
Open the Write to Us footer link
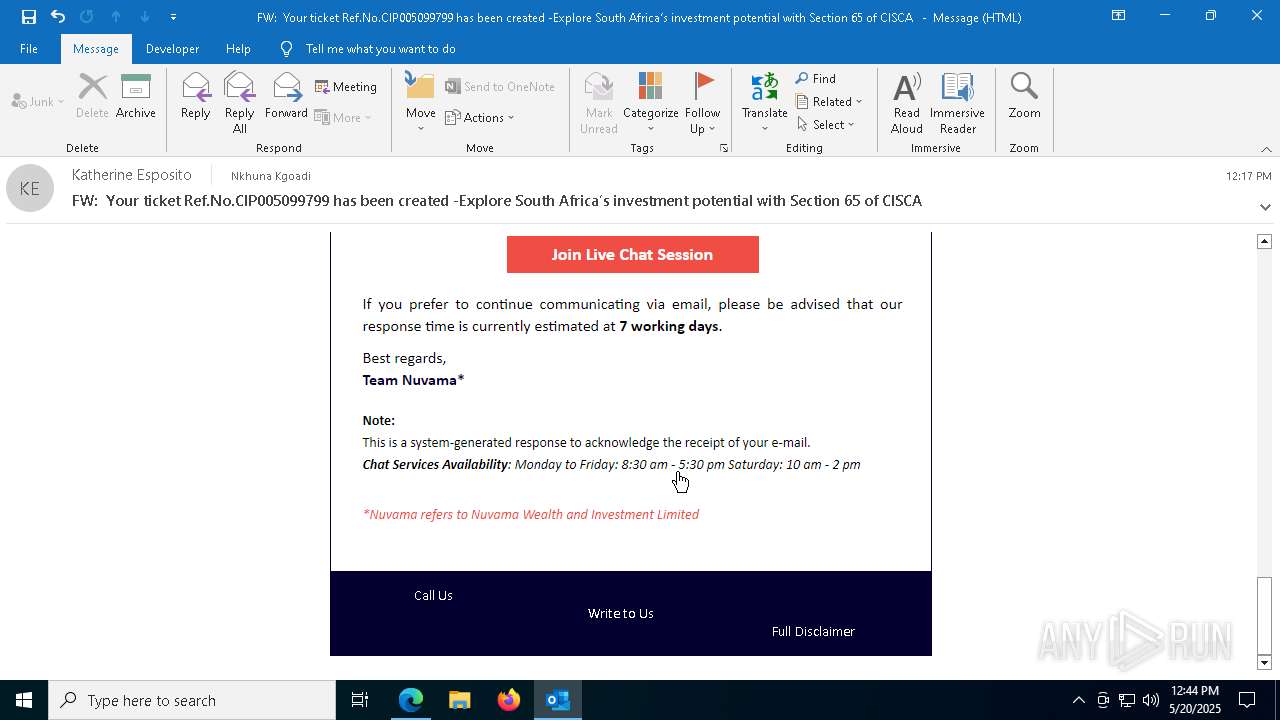pyautogui.click(x=620, y=613)
